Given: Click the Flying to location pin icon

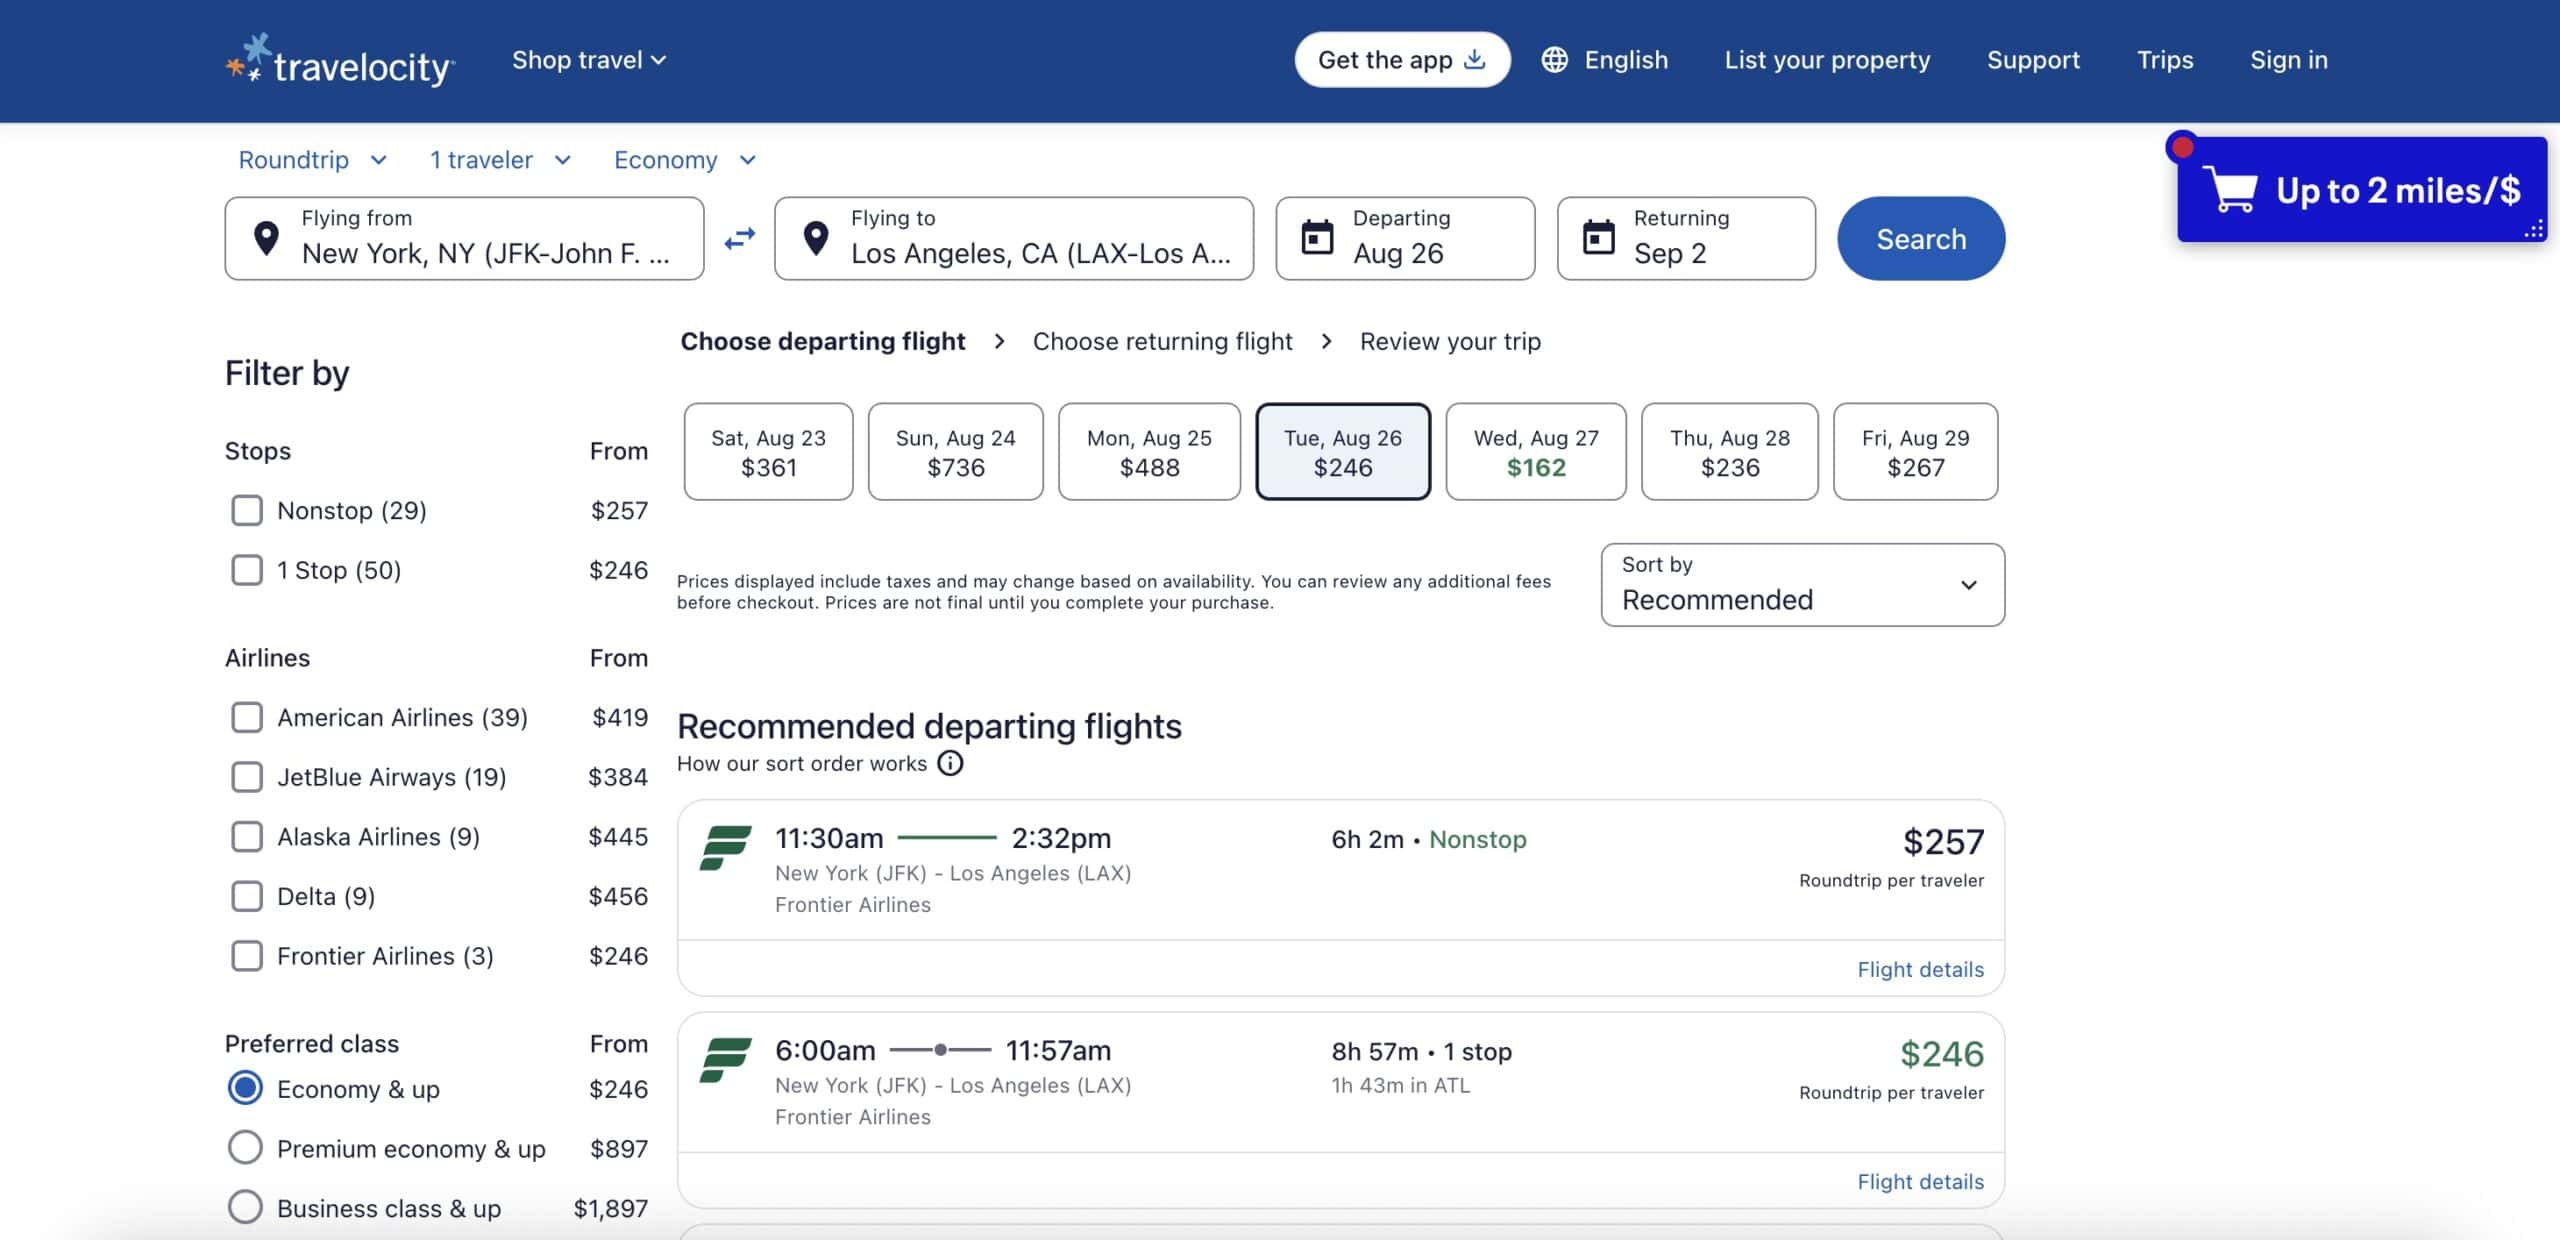Looking at the screenshot, I should (x=816, y=238).
